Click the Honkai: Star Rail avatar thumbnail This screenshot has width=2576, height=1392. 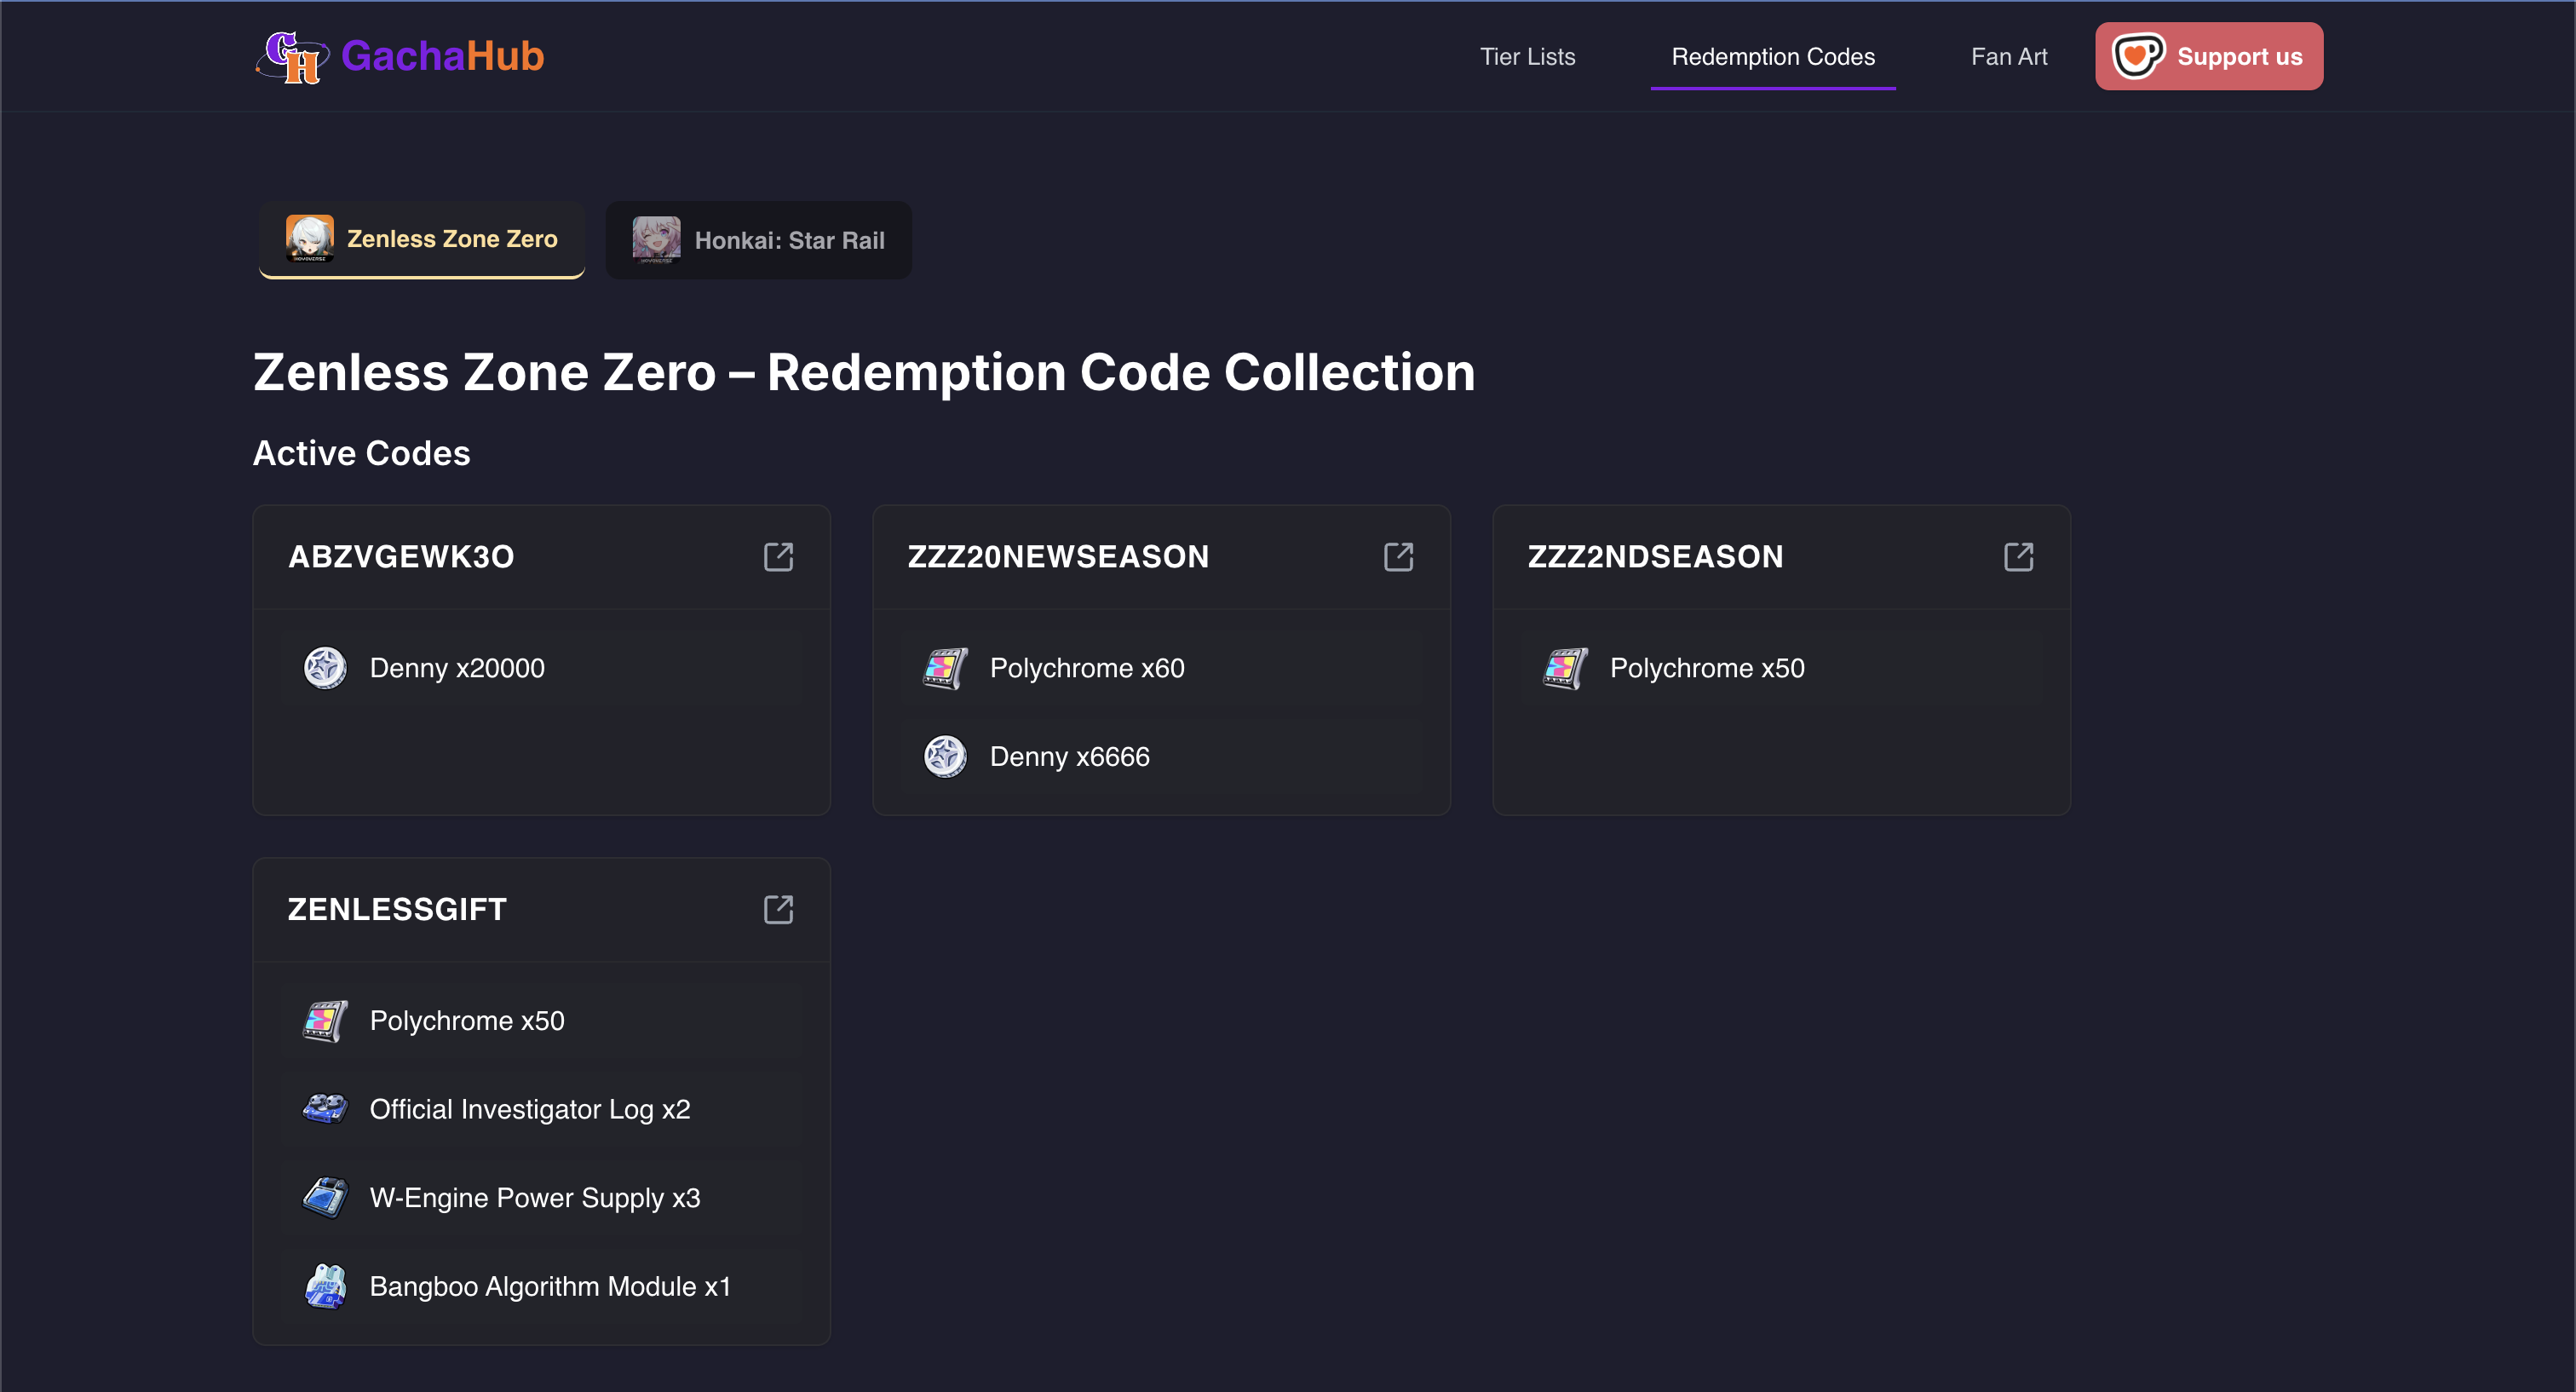coord(657,239)
